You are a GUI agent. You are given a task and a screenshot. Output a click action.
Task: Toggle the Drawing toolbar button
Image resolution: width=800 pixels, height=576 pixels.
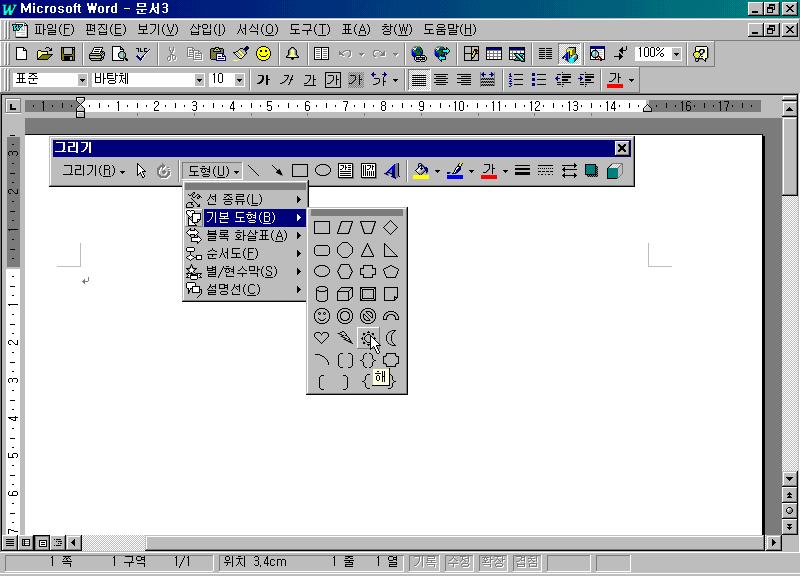[569, 54]
